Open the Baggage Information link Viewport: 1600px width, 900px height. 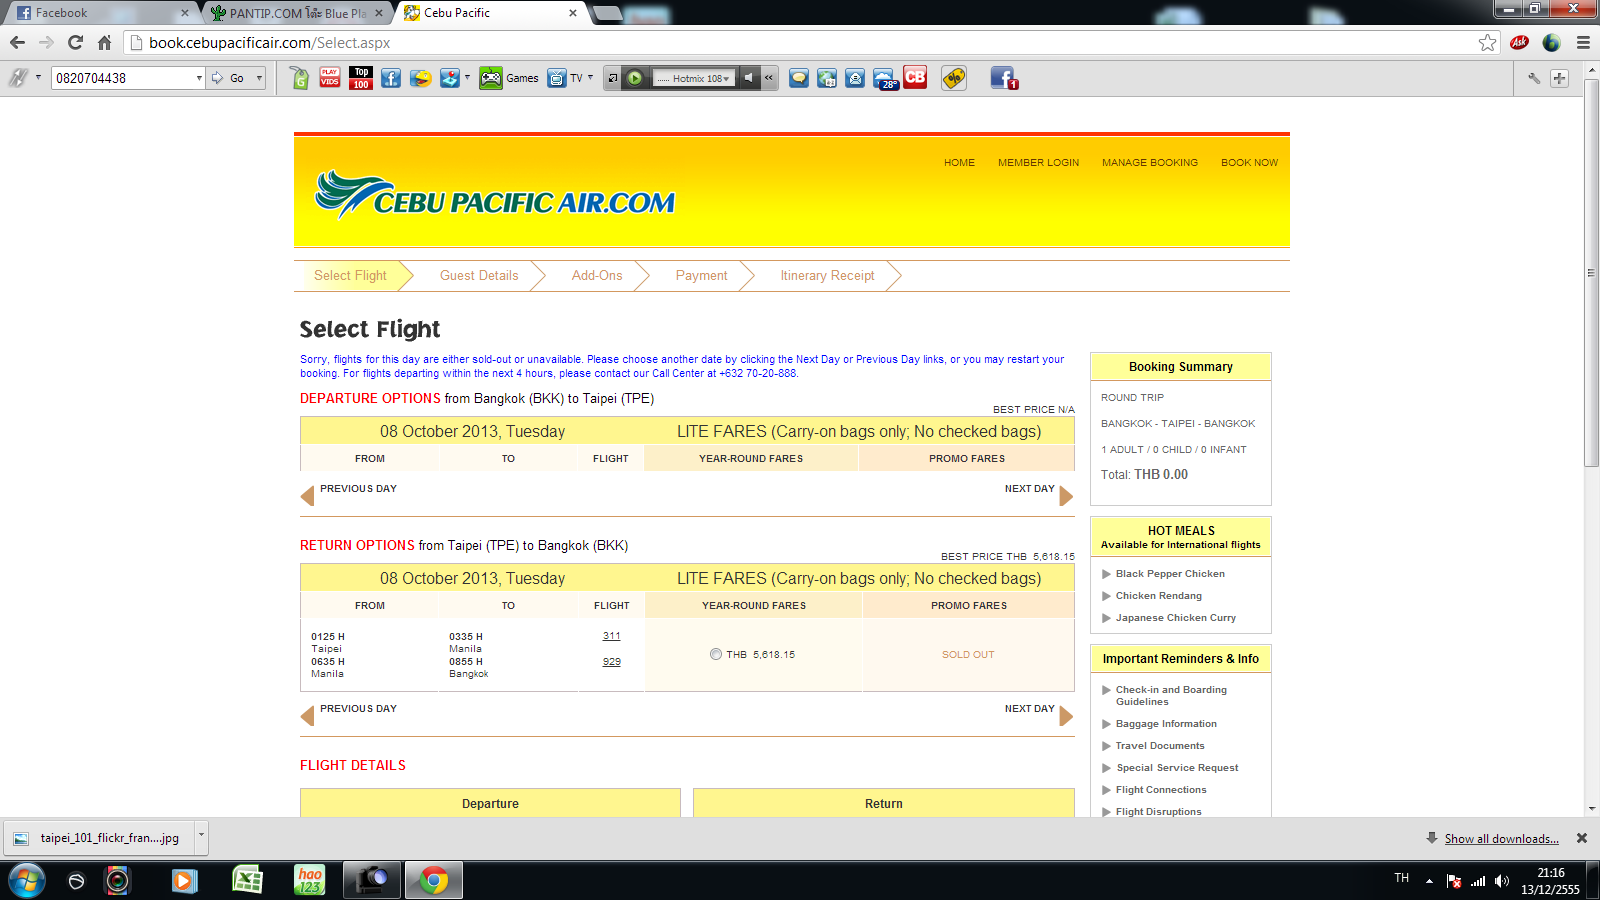[x=1166, y=724]
